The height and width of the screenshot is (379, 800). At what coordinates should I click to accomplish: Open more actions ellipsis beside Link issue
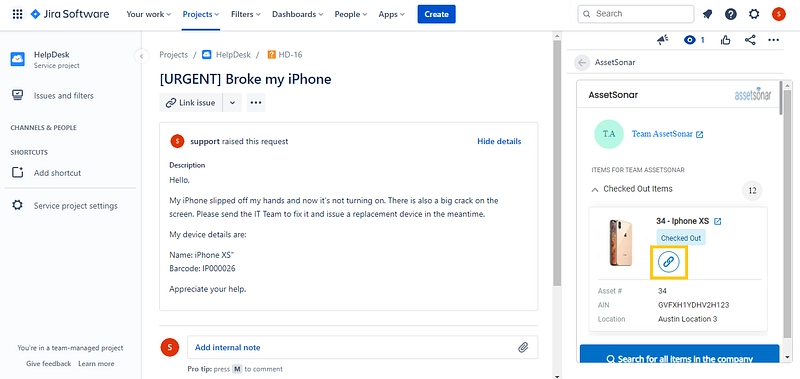pos(256,103)
